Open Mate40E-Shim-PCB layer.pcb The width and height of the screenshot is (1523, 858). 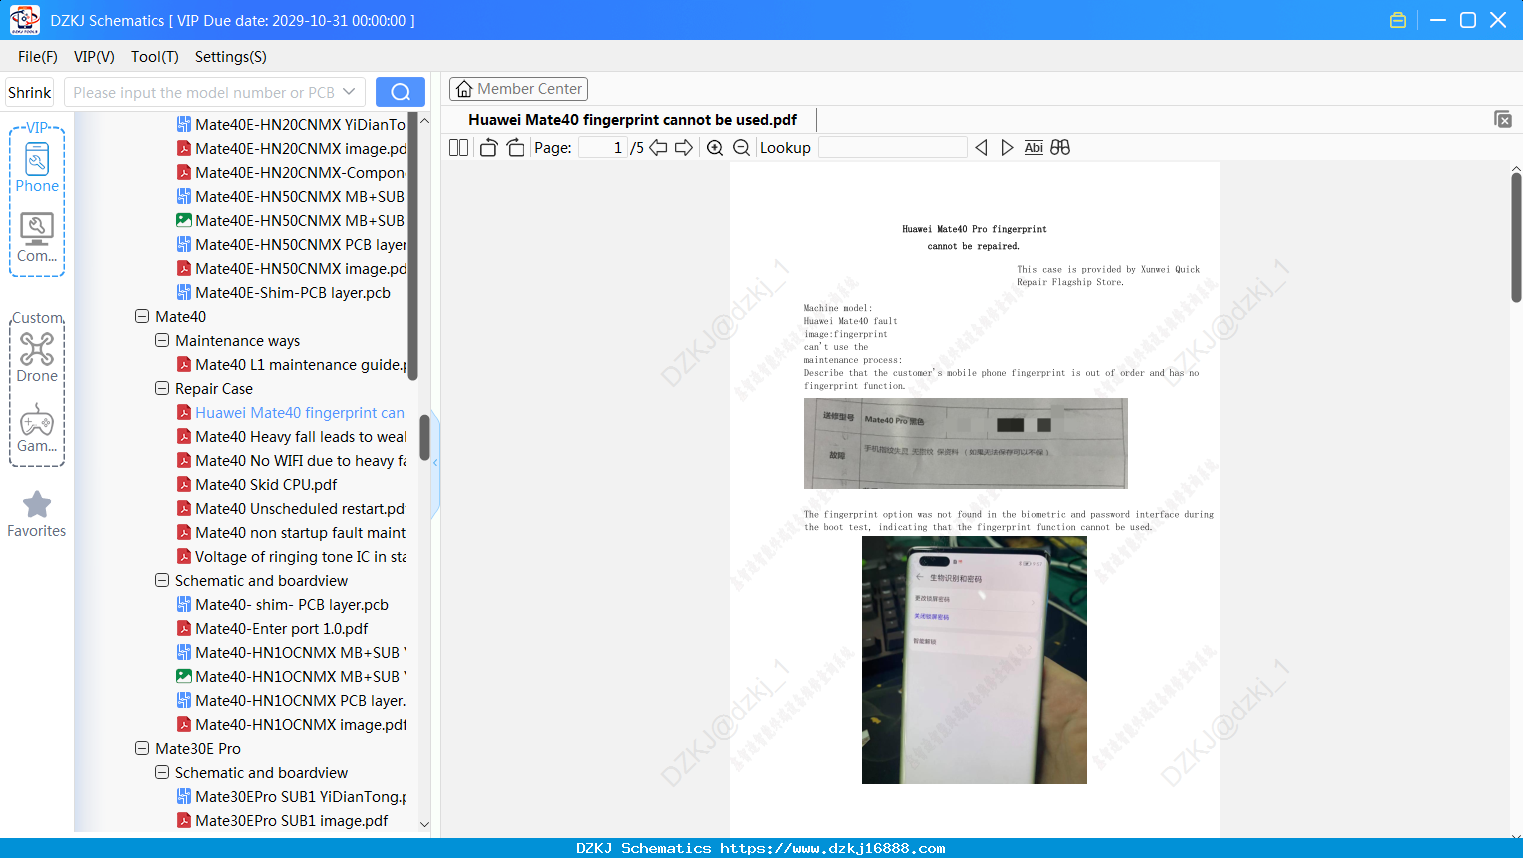(x=283, y=293)
